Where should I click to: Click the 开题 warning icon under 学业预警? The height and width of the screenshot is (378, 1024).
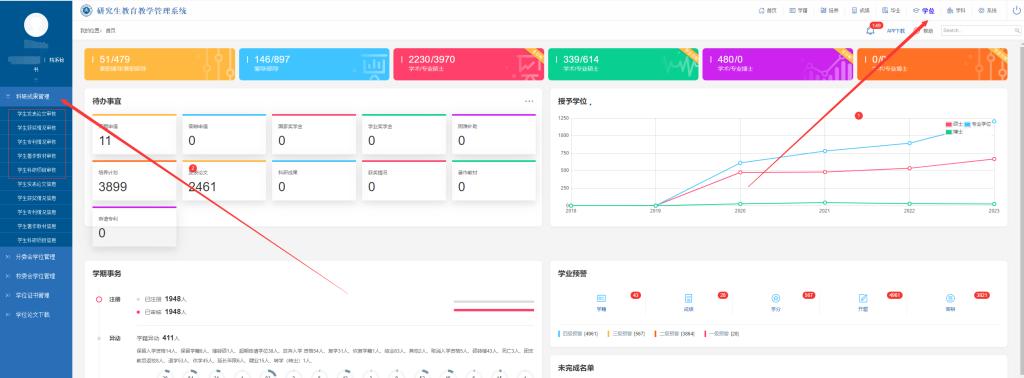click(863, 298)
